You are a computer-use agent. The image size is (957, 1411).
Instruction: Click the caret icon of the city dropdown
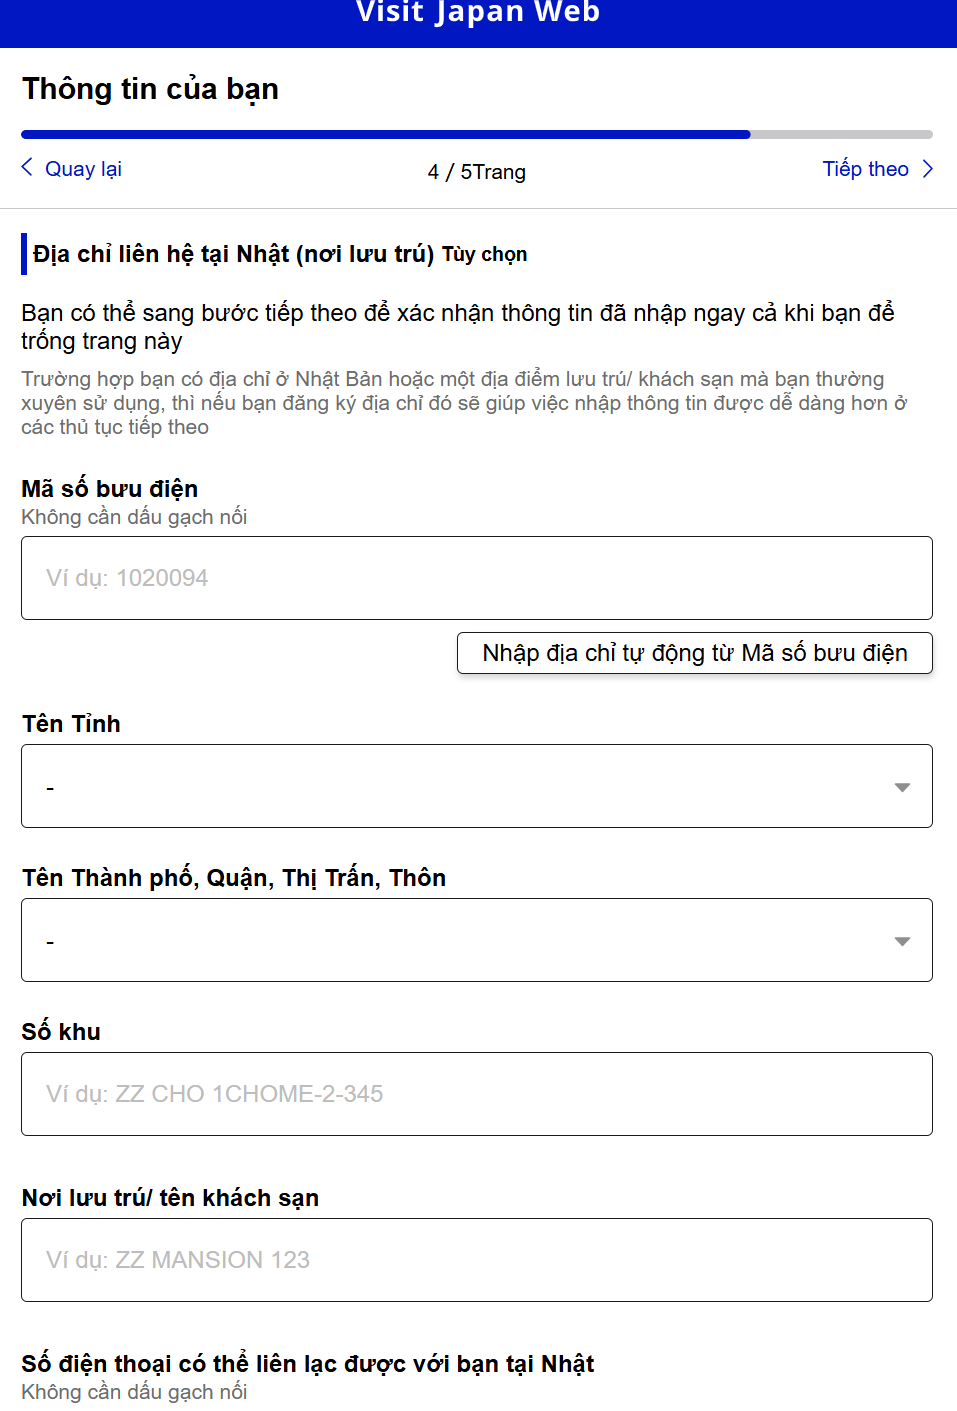(x=902, y=941)
